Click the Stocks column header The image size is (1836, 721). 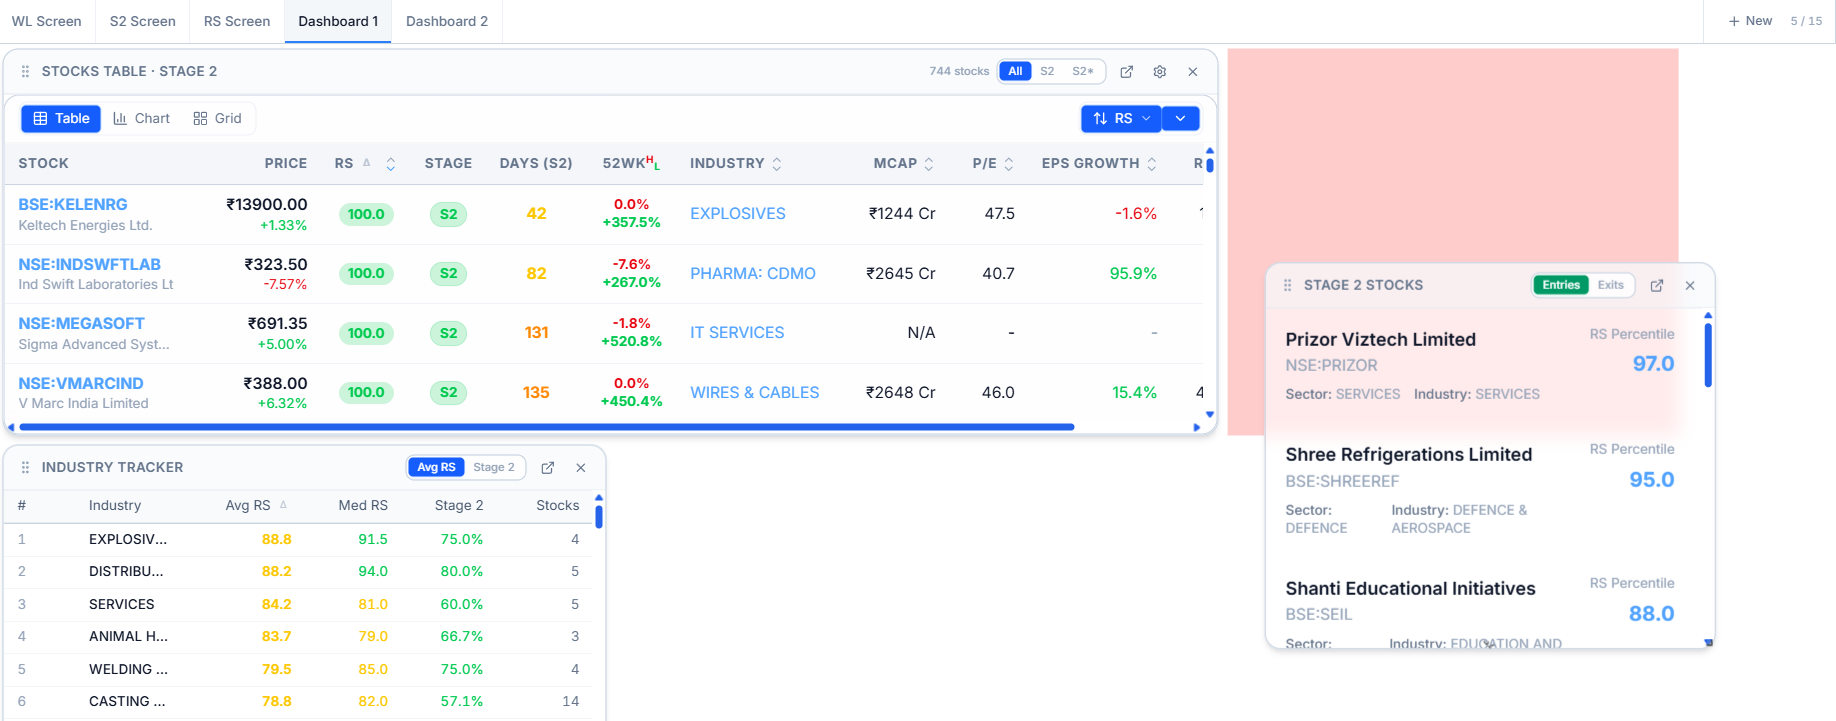(x=558, y=506)
